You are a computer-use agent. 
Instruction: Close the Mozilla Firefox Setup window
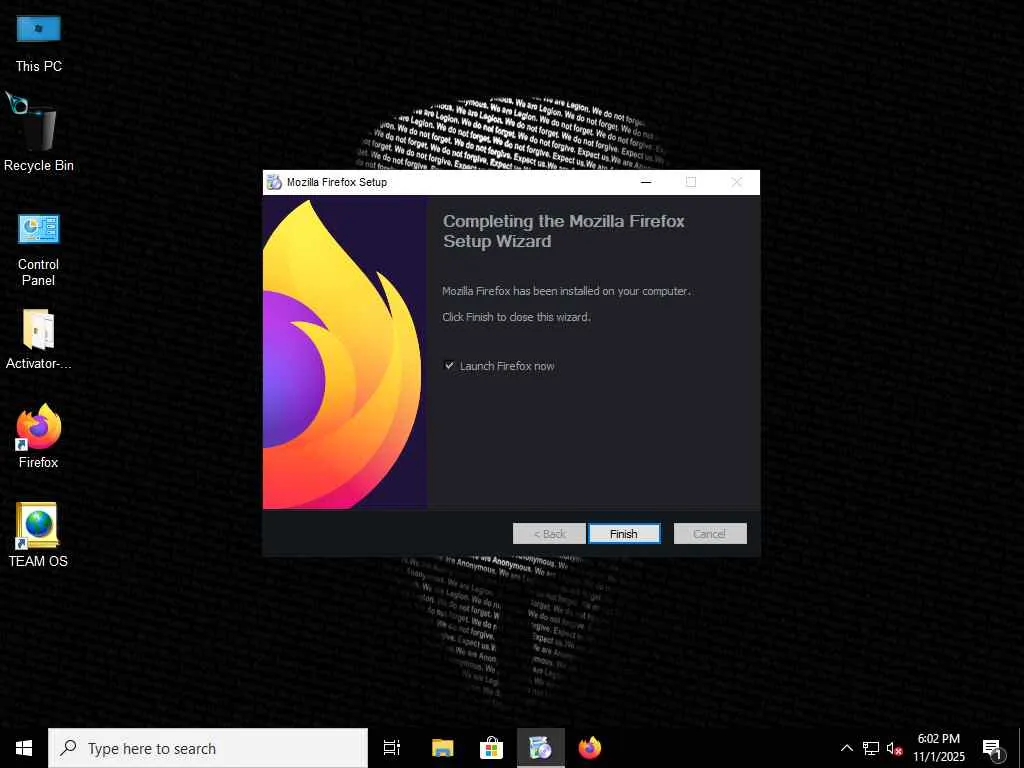(x=737, y=182)
